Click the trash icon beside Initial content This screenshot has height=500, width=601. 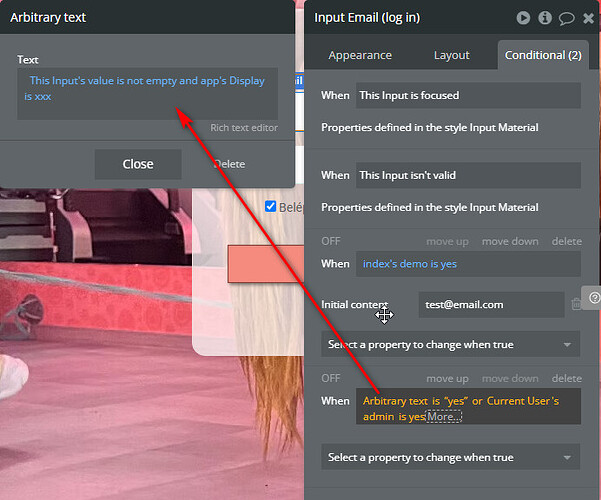[x=576, y=304]
